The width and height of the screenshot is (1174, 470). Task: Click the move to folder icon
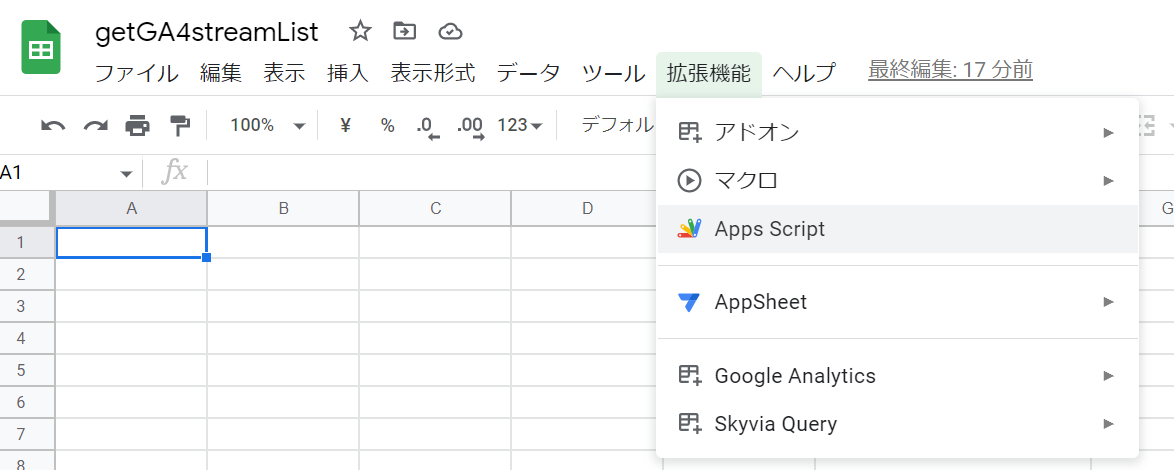(x=405, y=31)
